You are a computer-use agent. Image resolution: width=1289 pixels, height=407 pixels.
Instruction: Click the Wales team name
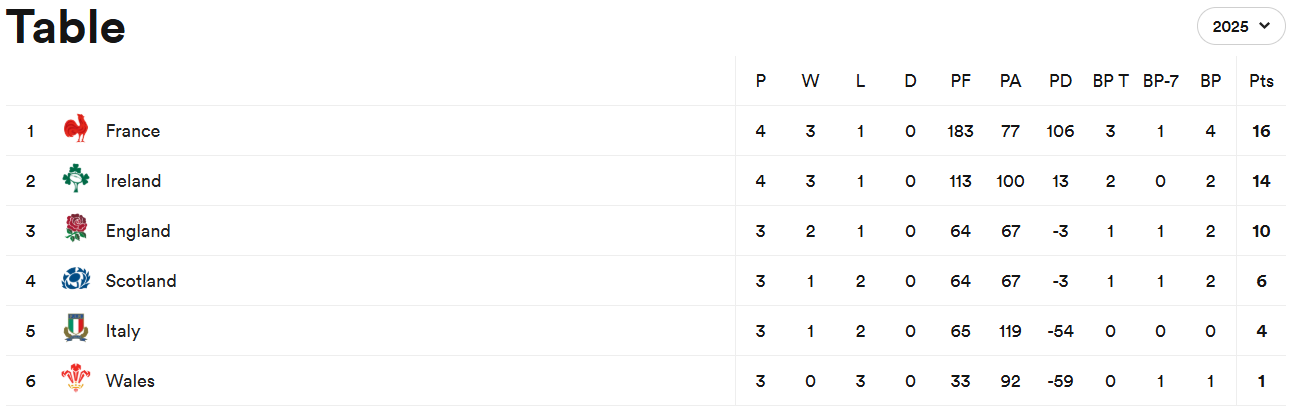pyautogui.click(x=130, y=381)
